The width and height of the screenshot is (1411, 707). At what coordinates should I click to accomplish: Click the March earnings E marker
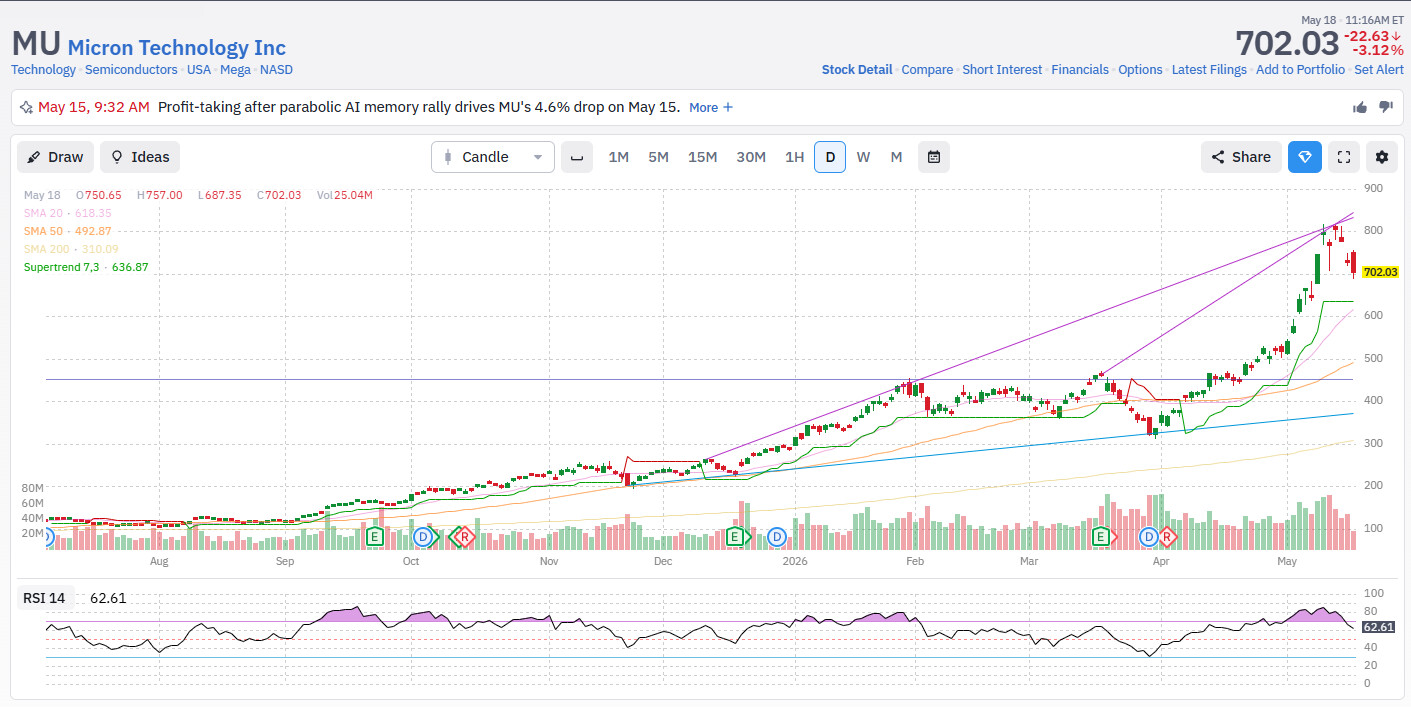(x=1101, y=537)
